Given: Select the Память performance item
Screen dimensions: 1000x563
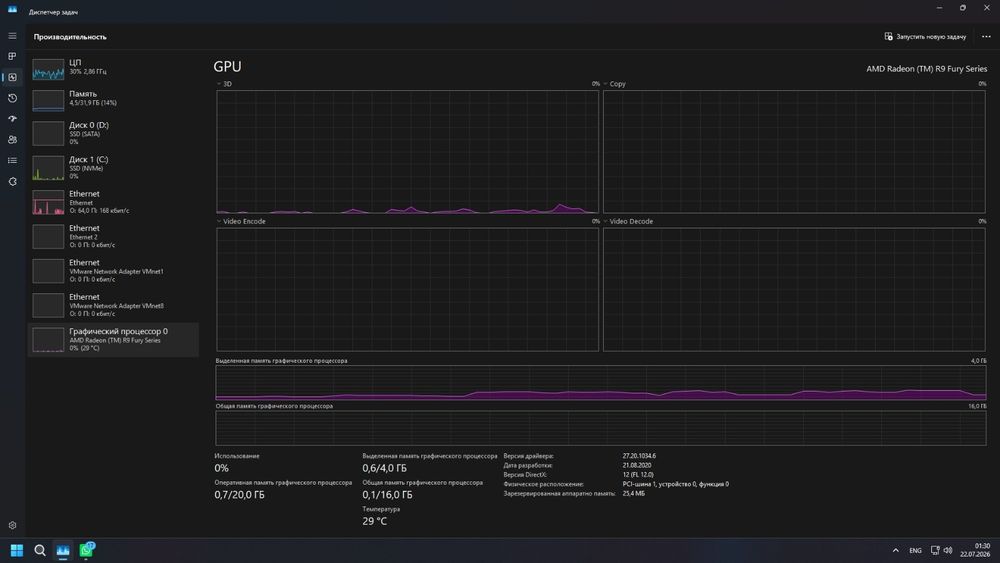Looking at the screenshot, I should click(x=113, y=99).
